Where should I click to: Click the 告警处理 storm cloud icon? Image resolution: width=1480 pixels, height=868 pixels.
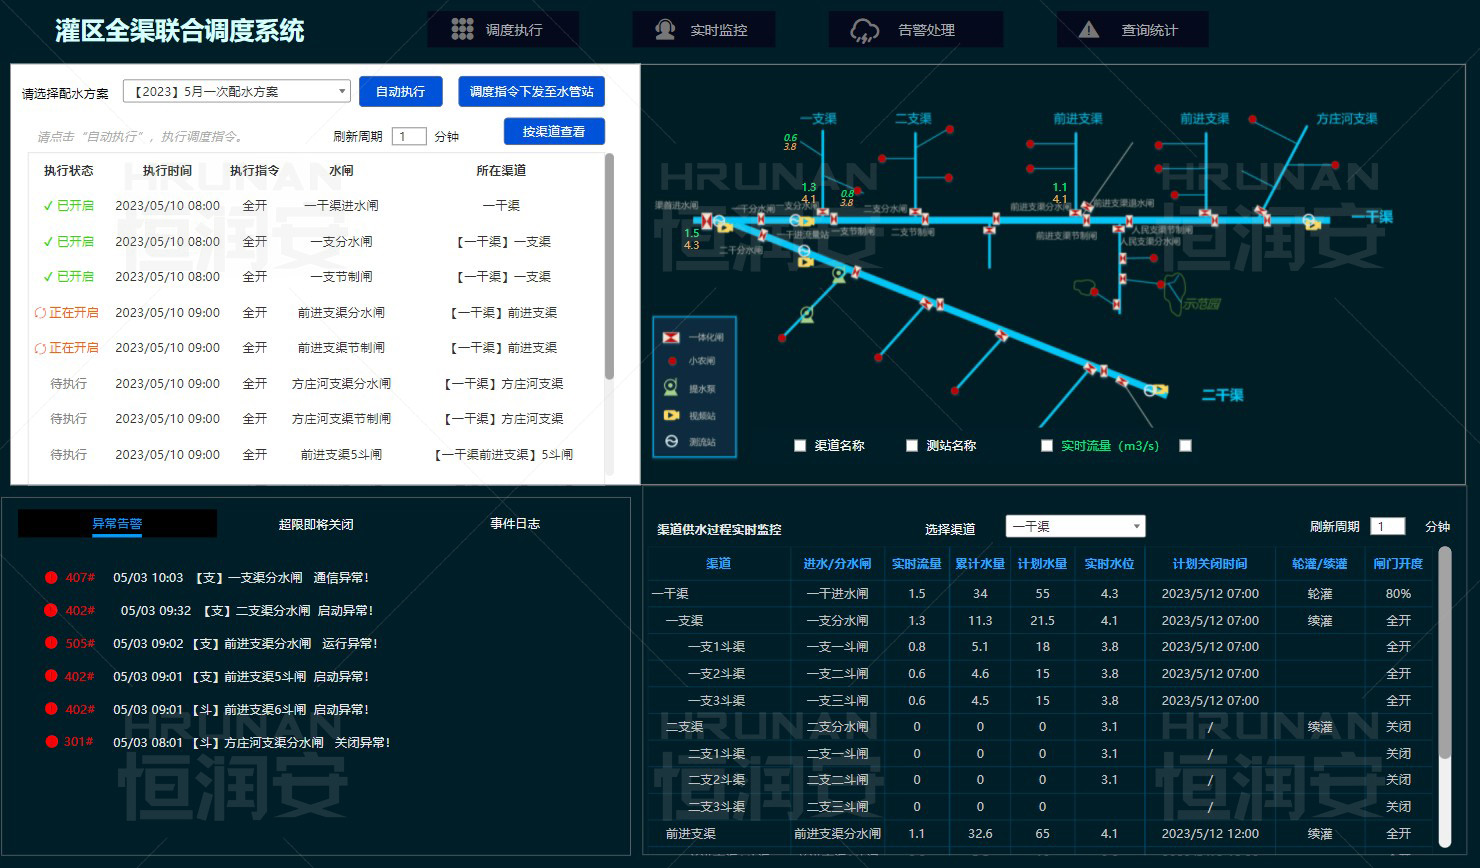864,31
